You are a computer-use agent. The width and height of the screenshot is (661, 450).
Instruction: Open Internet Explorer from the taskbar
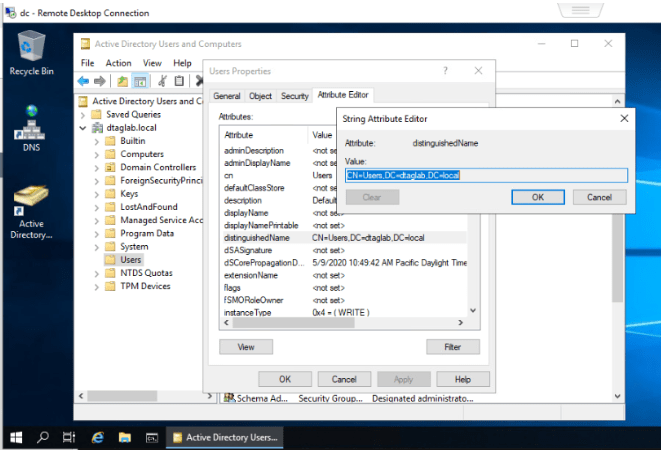tap(98, 437)
